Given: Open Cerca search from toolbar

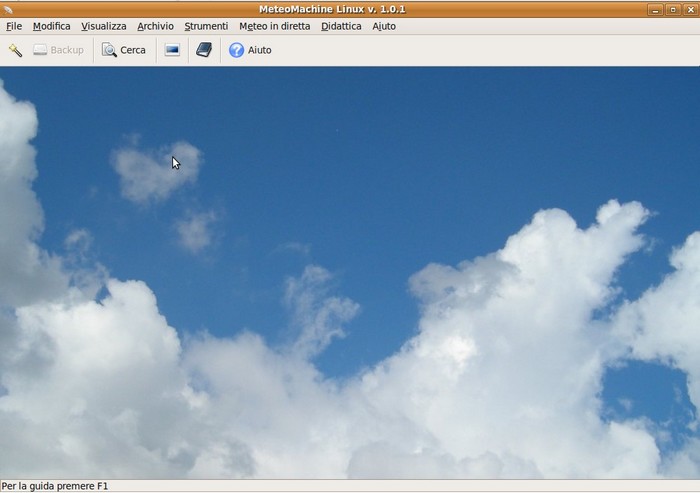Looking at the screenshot, I should click(x=124, y=50).
